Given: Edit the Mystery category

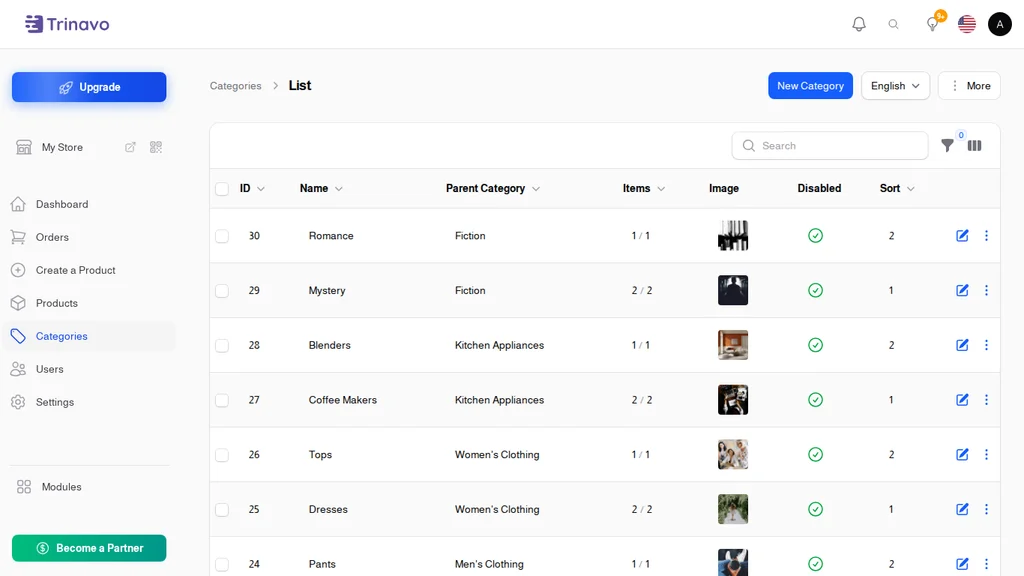Looking at the screenshot, I should [962, 290].
